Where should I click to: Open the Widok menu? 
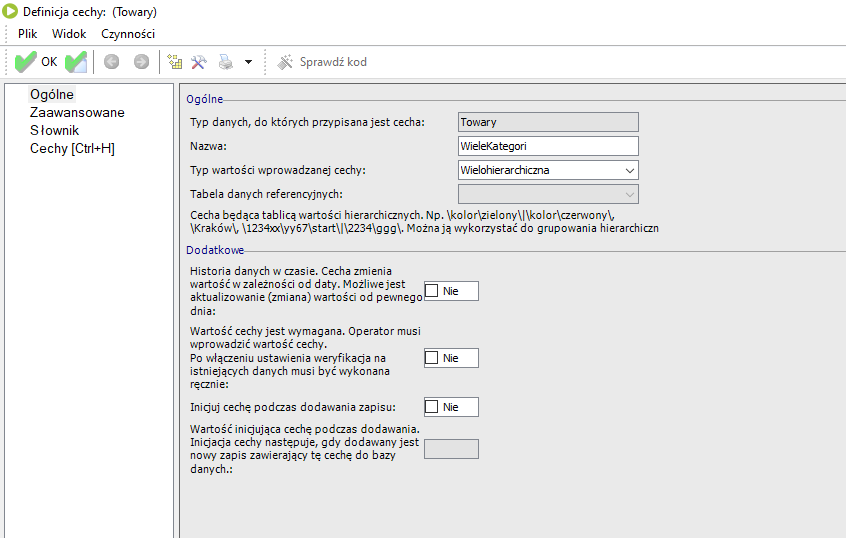point(69,33)
